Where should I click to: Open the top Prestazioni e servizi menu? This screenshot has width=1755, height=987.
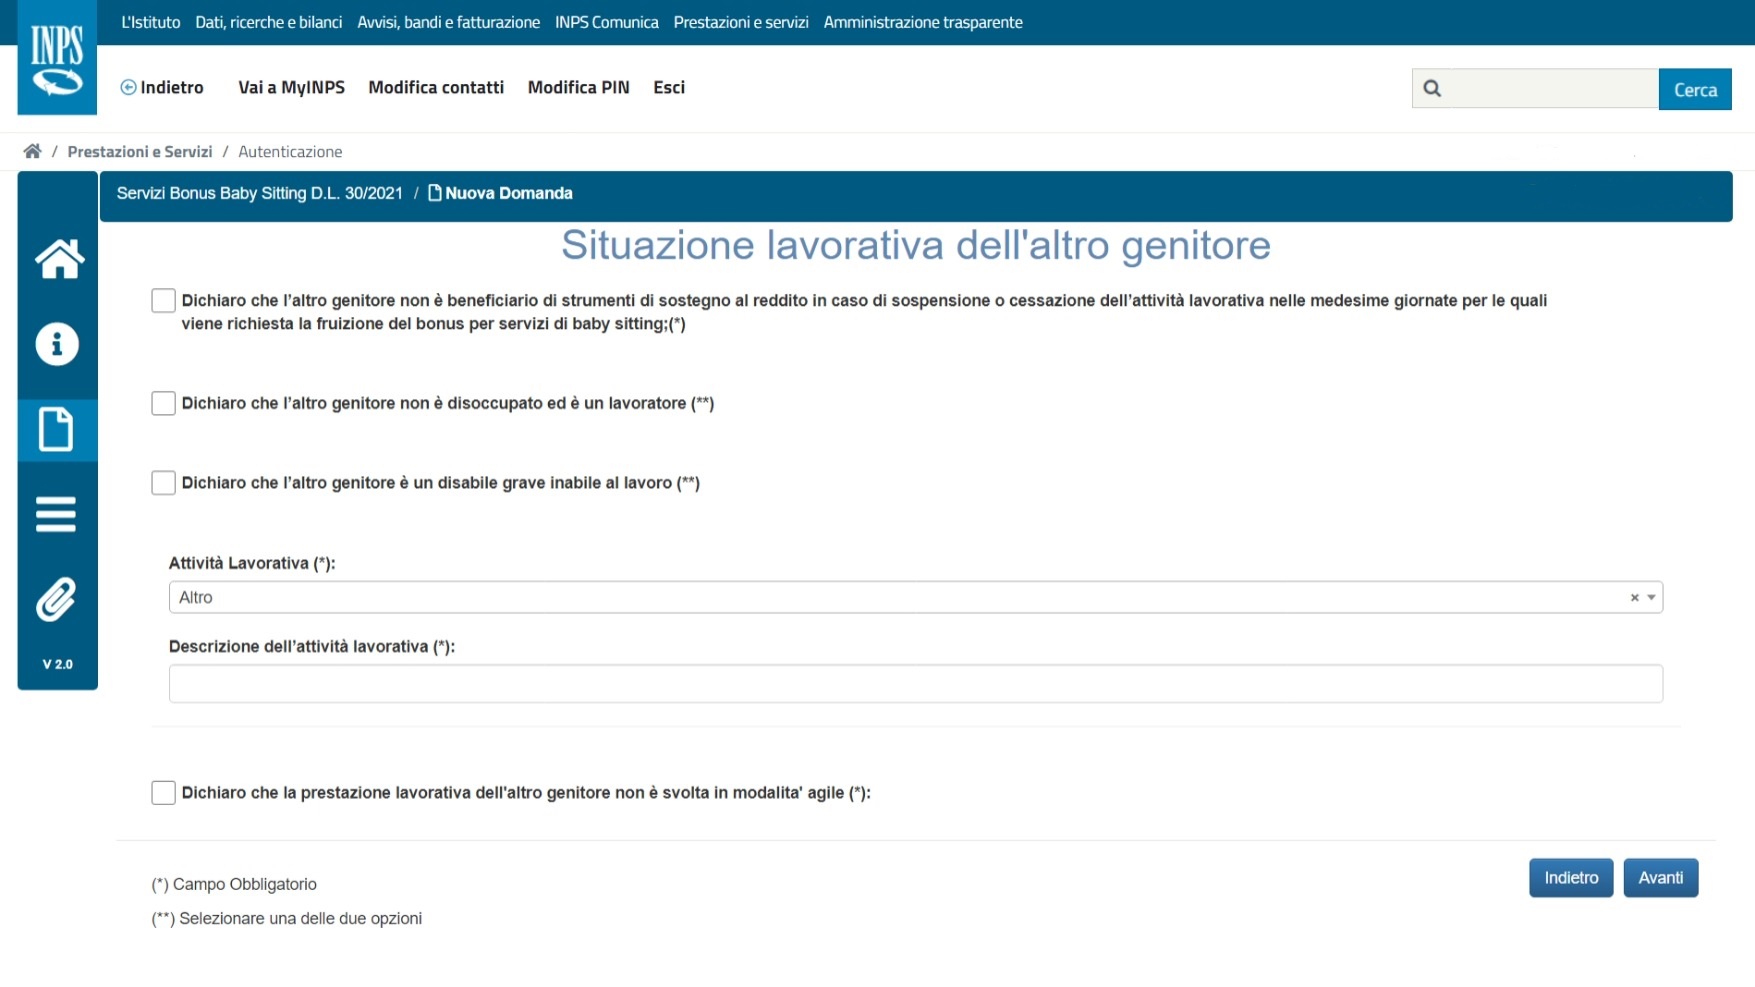click(x=741, y=22)
